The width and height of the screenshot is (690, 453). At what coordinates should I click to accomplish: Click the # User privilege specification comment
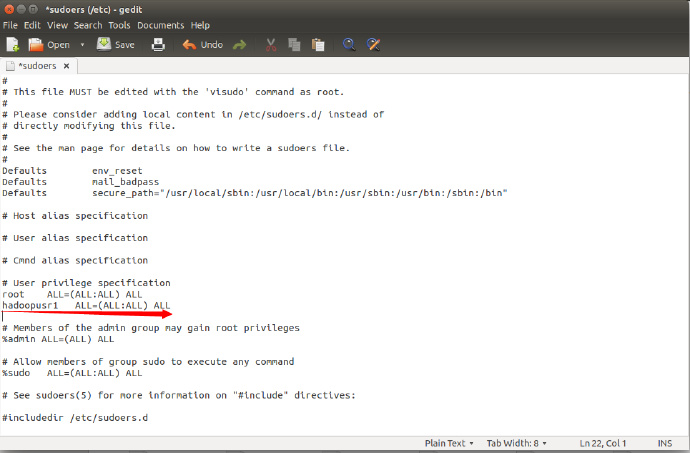[x=86, y=283]
